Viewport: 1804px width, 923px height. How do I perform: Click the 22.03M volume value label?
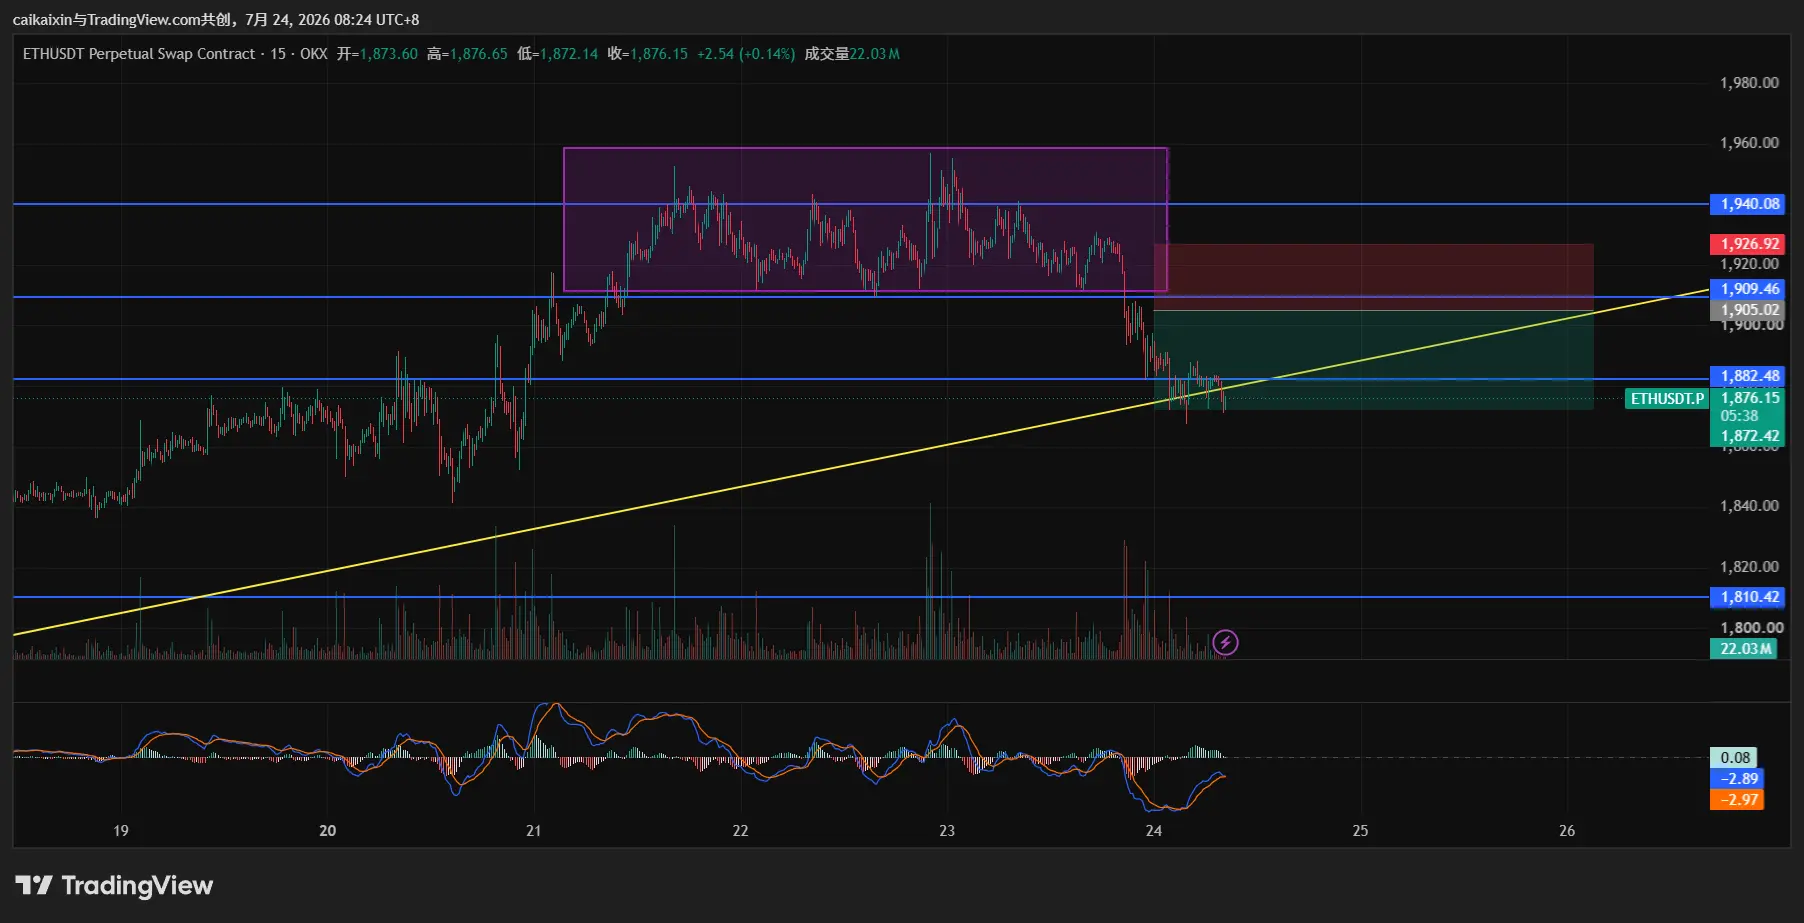click(x=1745, y=649)
